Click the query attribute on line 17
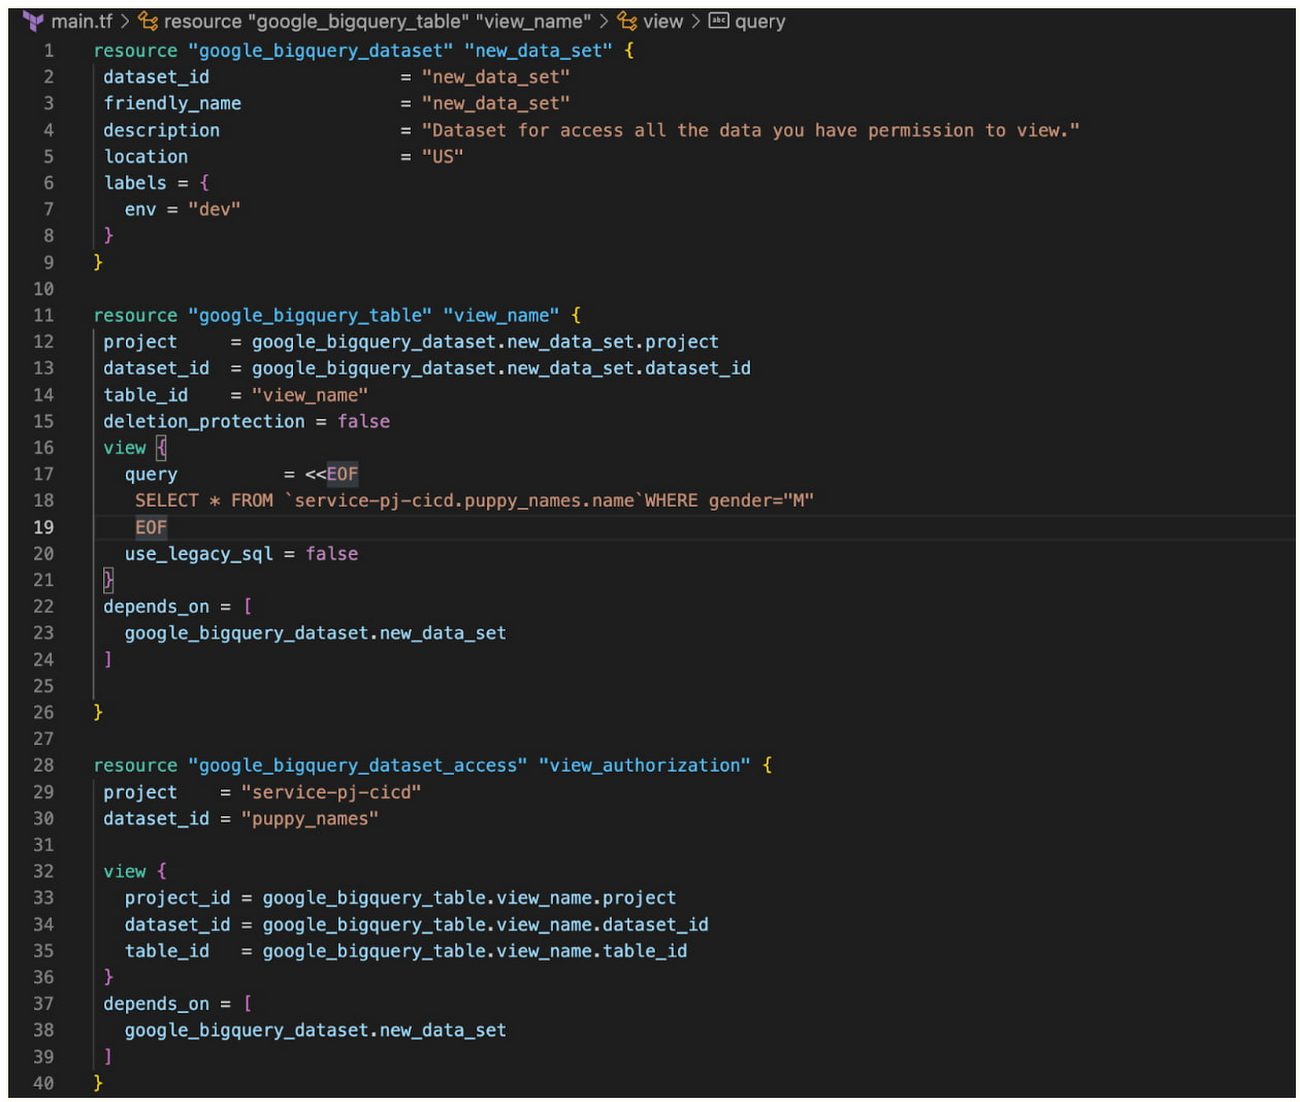1300x1102 pixels. tap(151, 474)
